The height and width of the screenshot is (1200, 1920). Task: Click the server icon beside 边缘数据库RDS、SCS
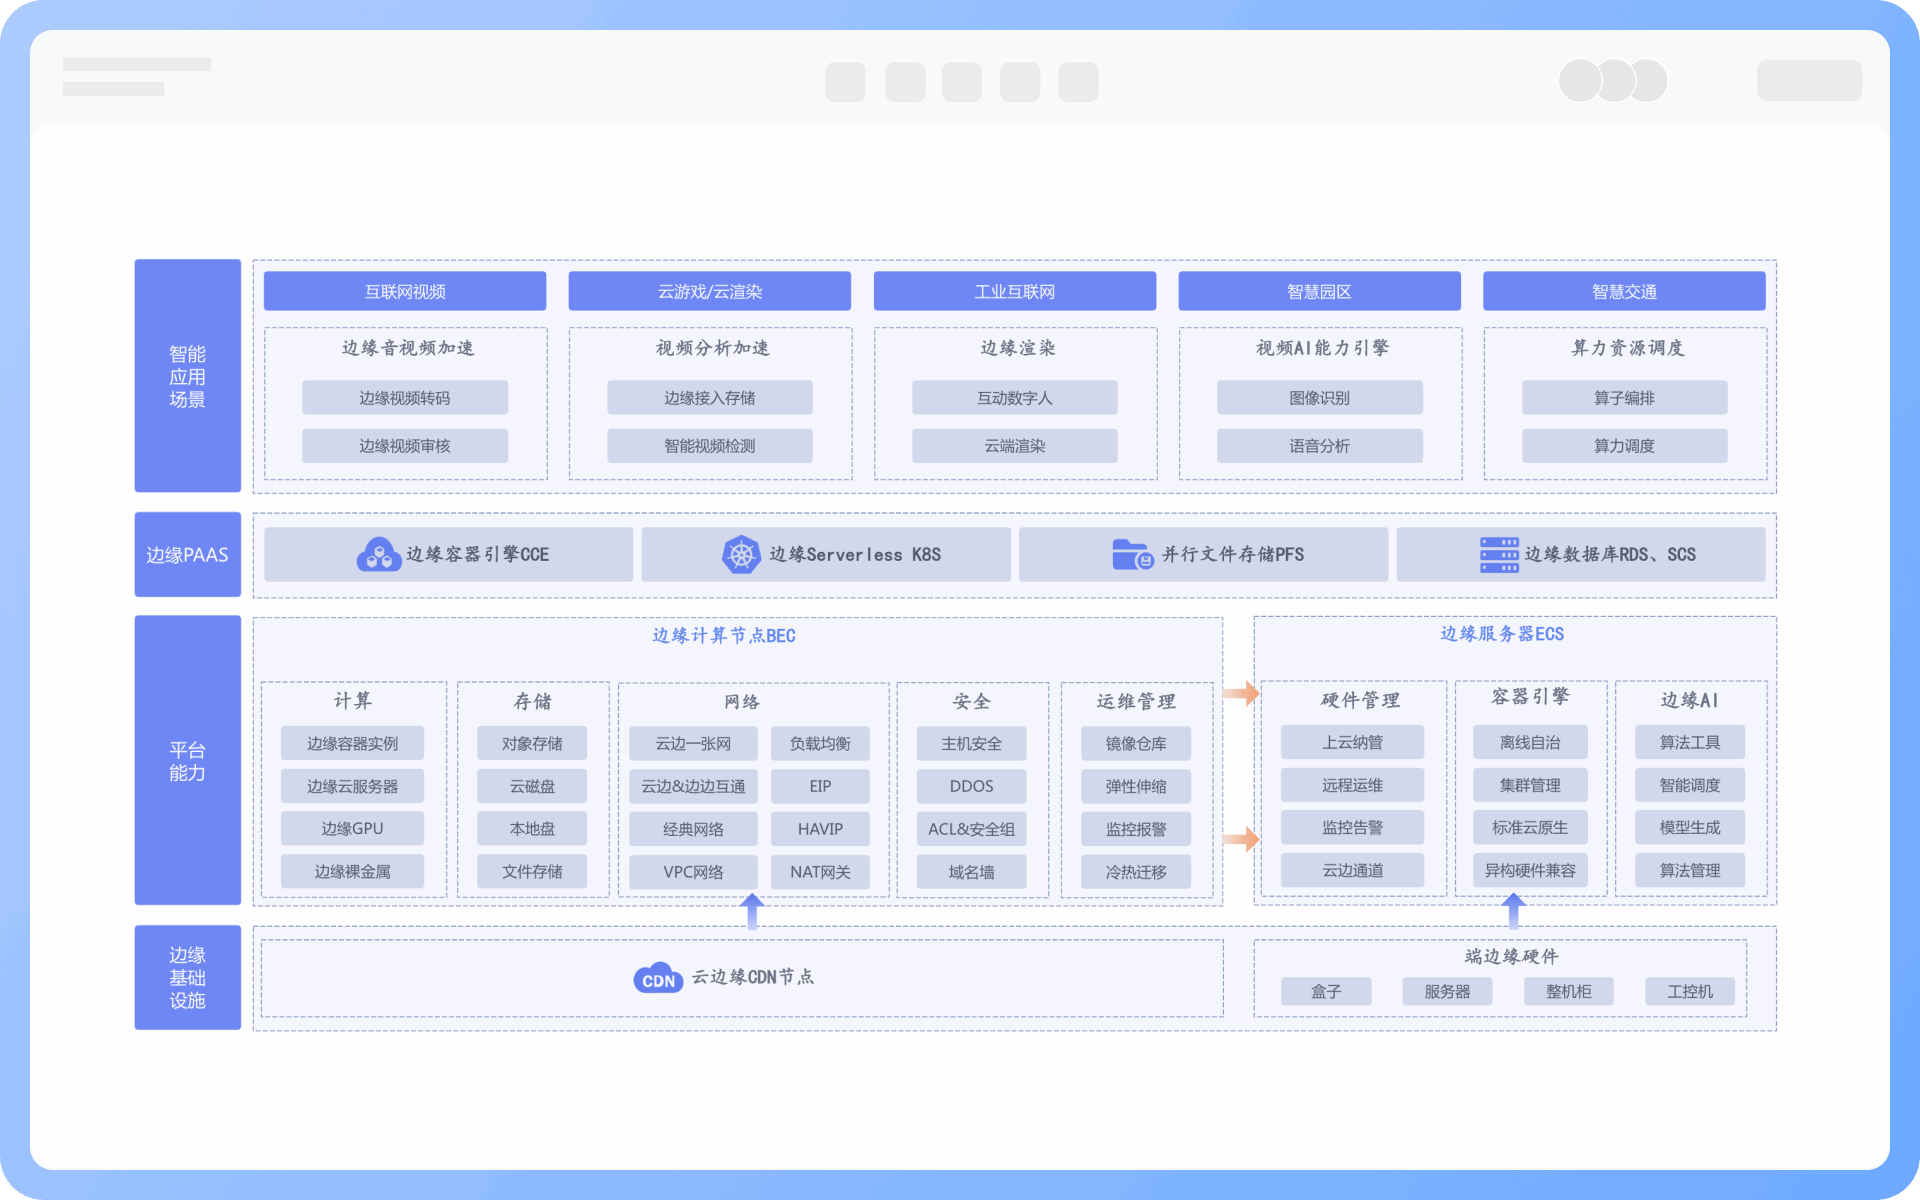pos(1498,554)
